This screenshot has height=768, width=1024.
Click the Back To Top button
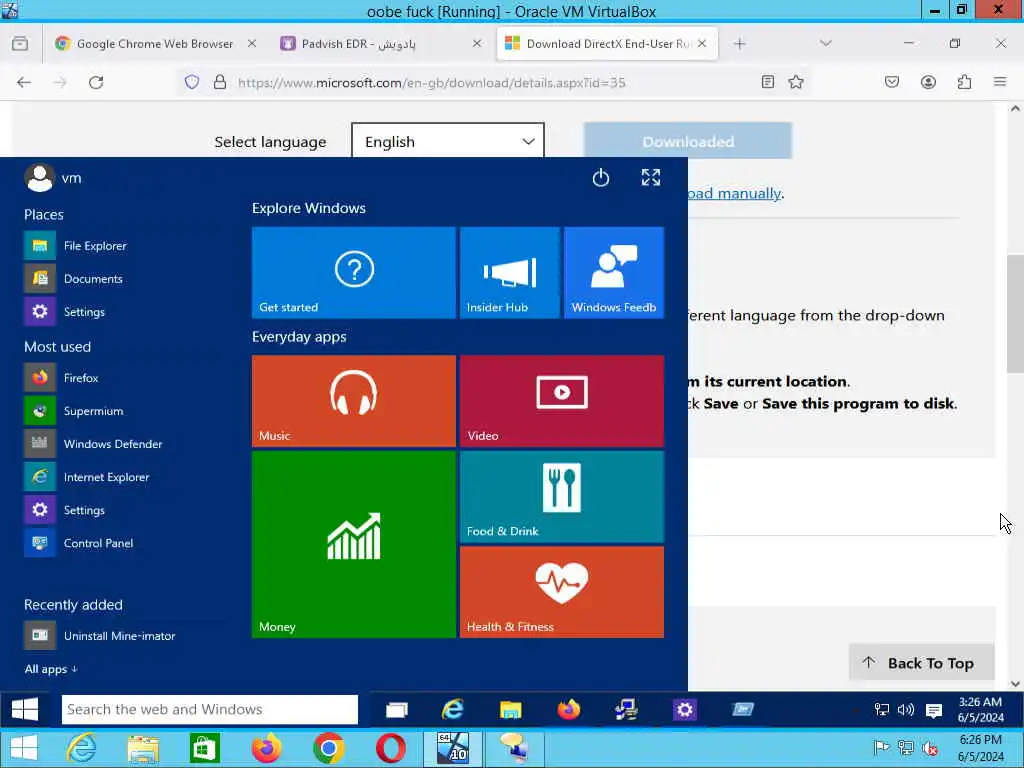[921, 663]
